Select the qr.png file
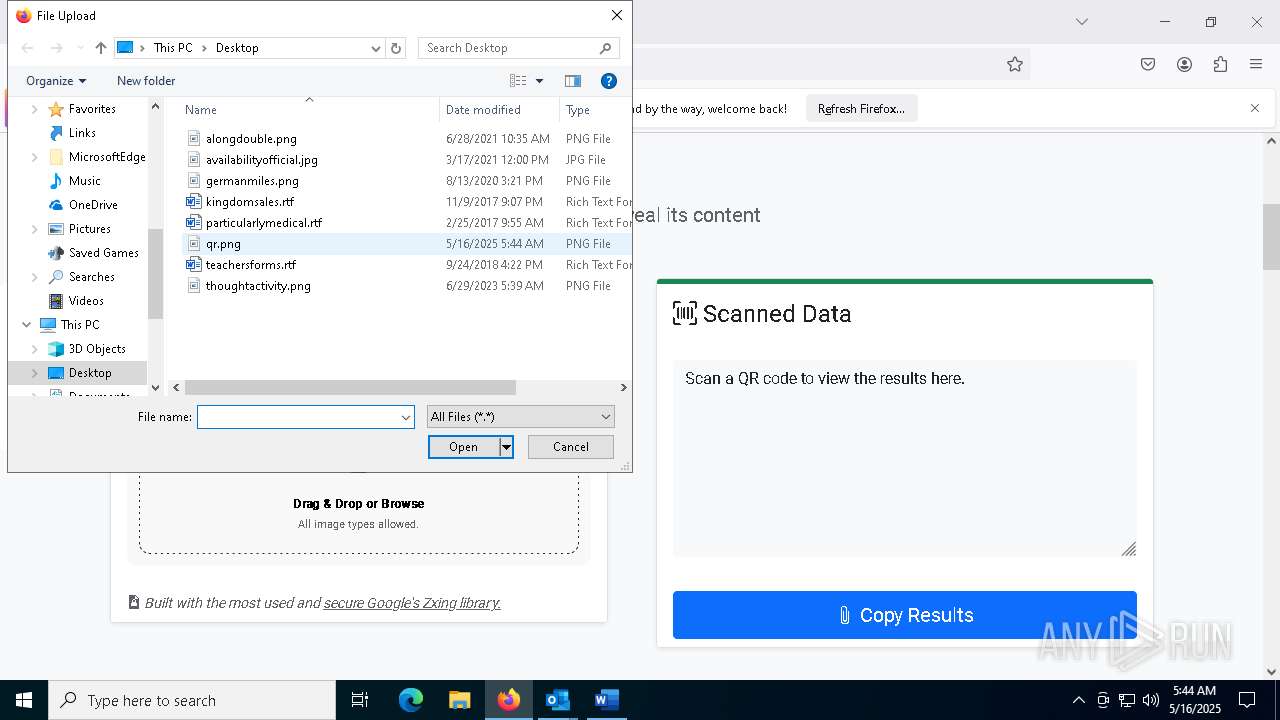 pos(223,244)
